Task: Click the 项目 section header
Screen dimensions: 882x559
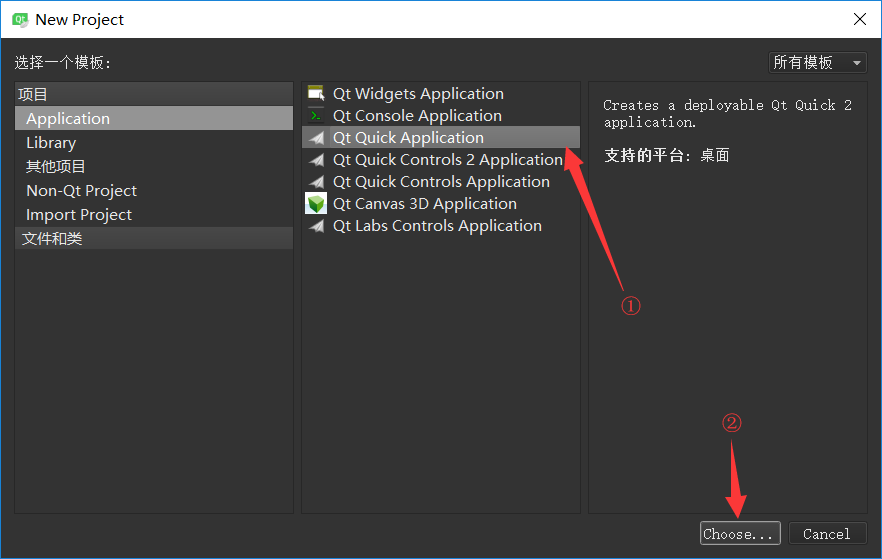Action: [x=154, y=94]
